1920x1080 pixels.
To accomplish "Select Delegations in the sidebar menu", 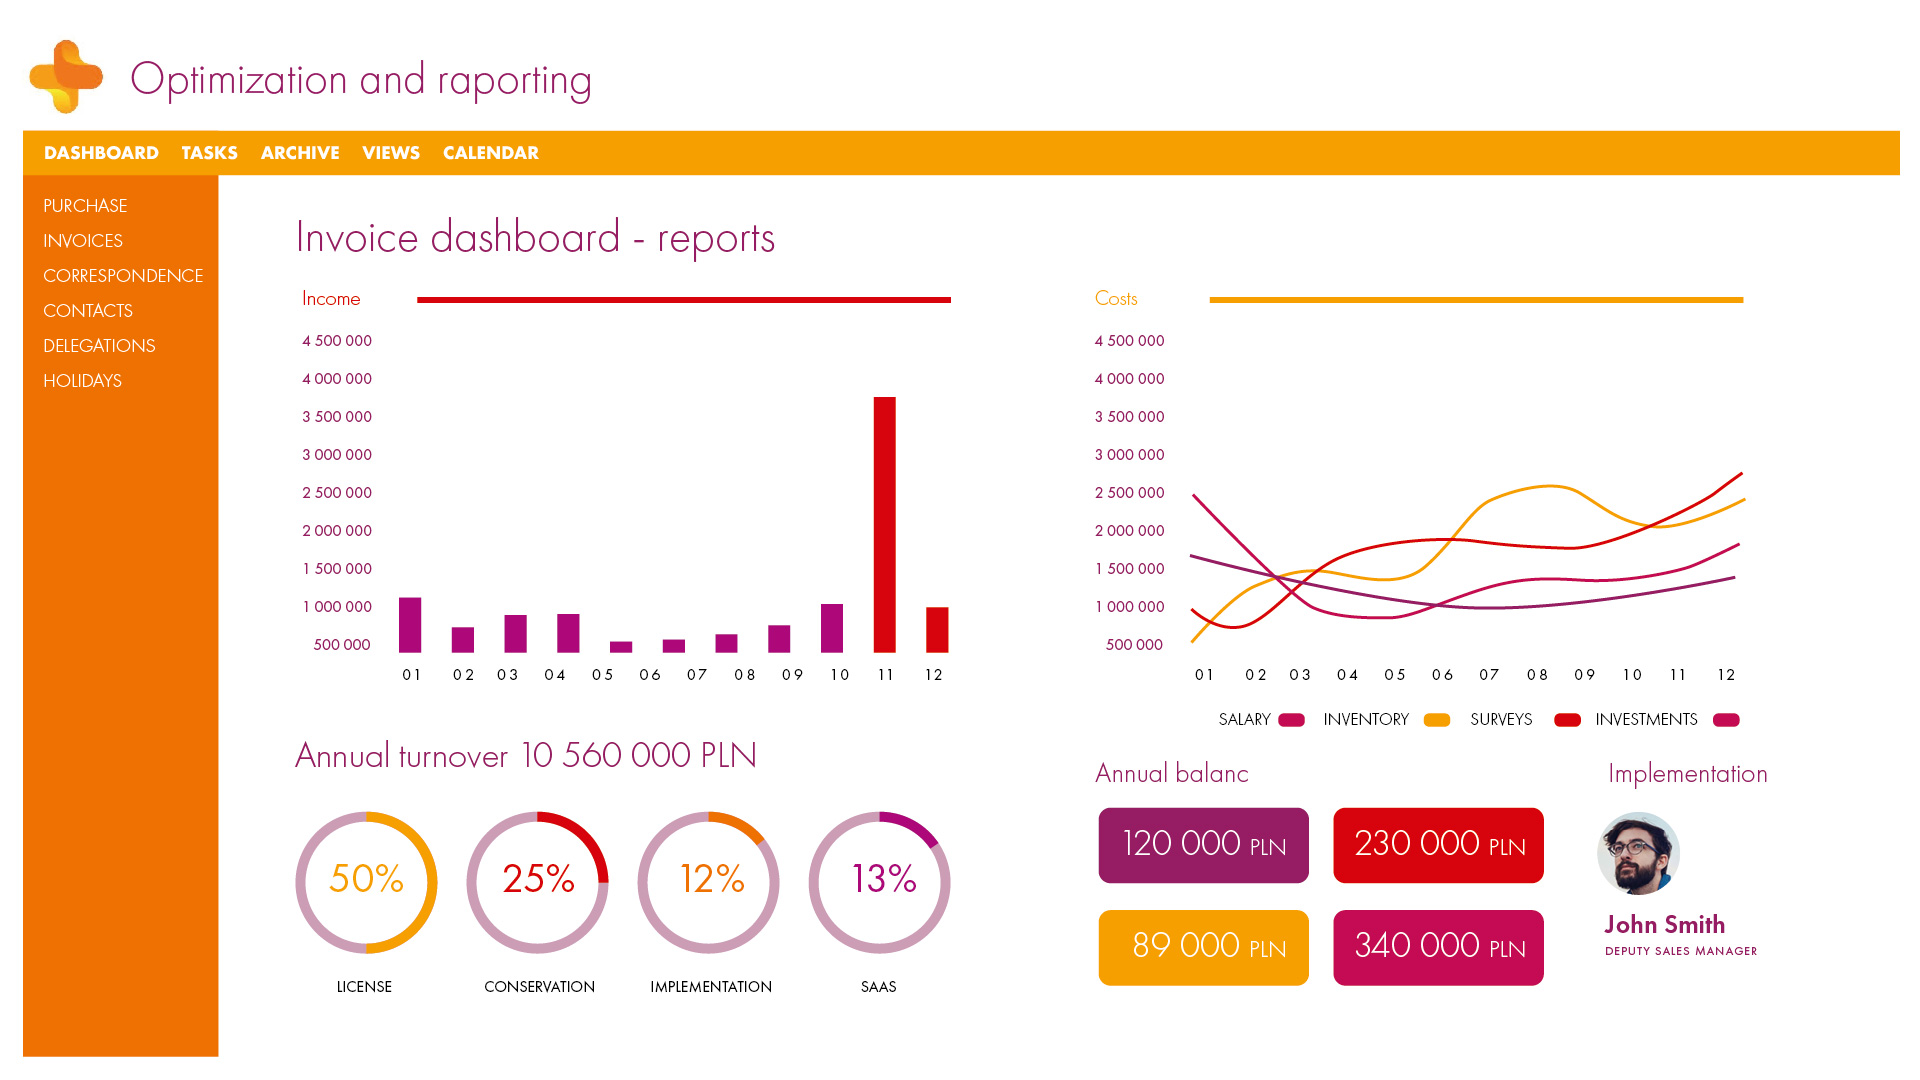I will click(x=99, y=346).
